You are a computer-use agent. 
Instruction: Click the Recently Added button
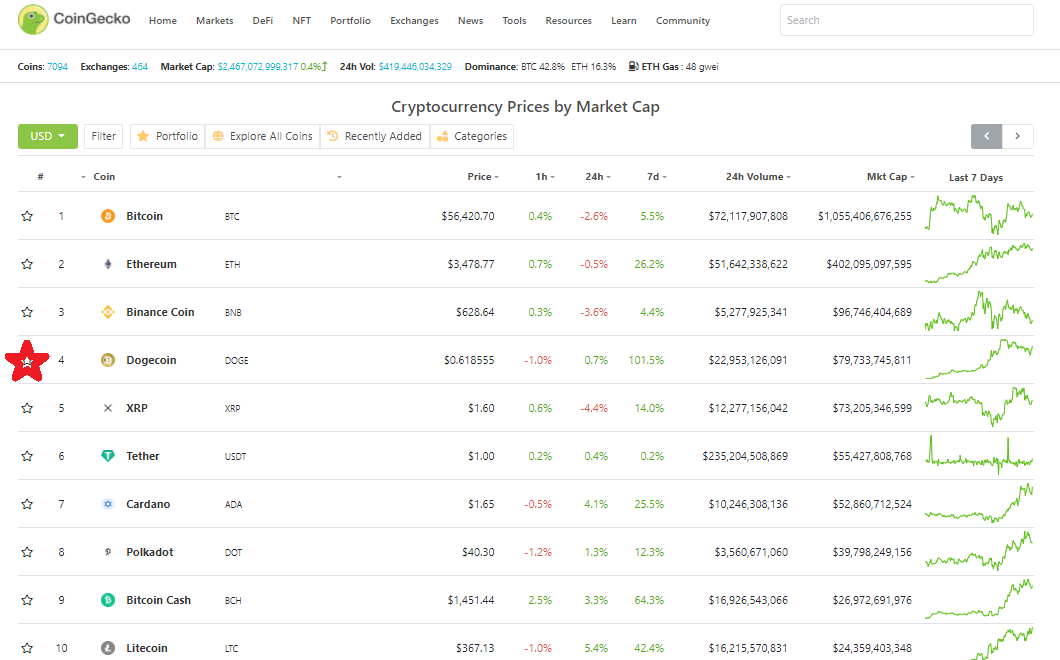click(375, 136)
